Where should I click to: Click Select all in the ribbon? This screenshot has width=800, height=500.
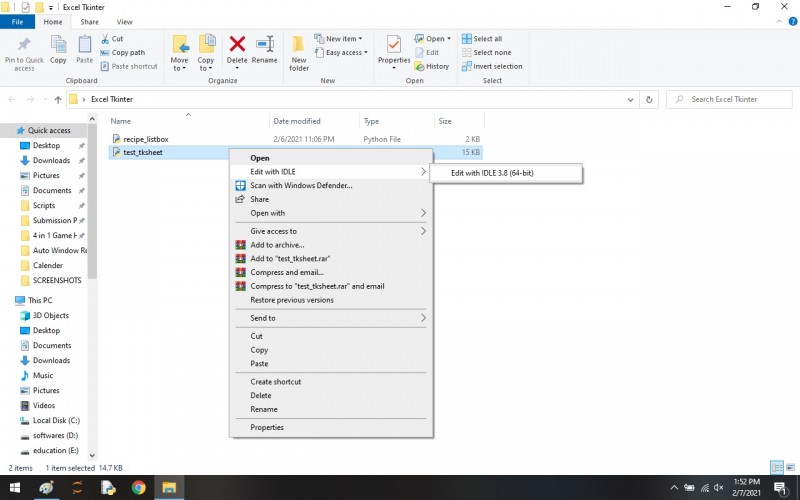coord(482,39)
